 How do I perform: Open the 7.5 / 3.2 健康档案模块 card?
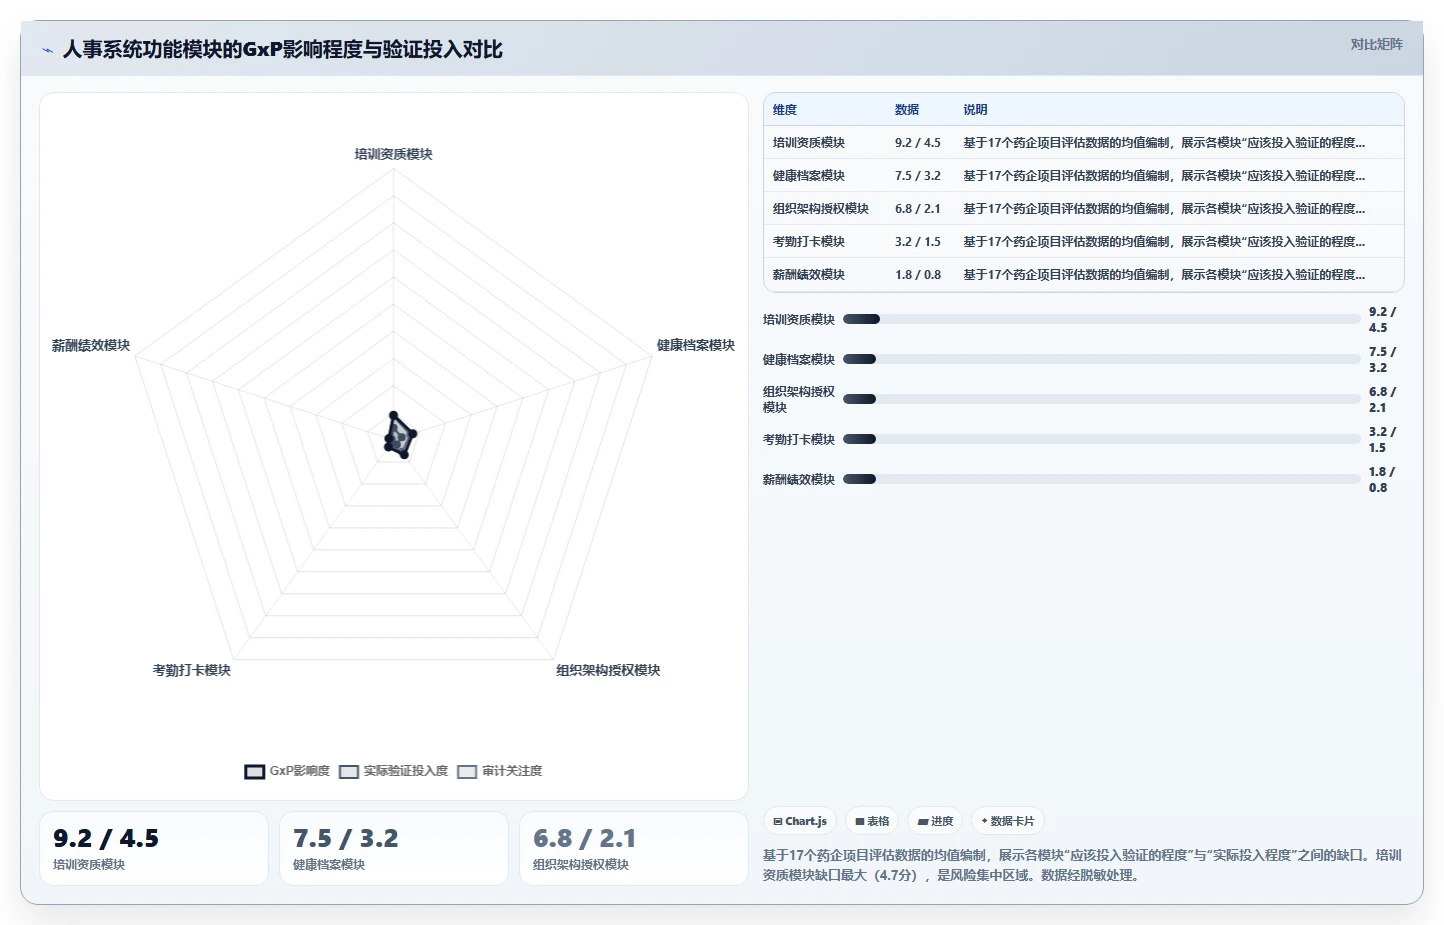tap(394, 848)
